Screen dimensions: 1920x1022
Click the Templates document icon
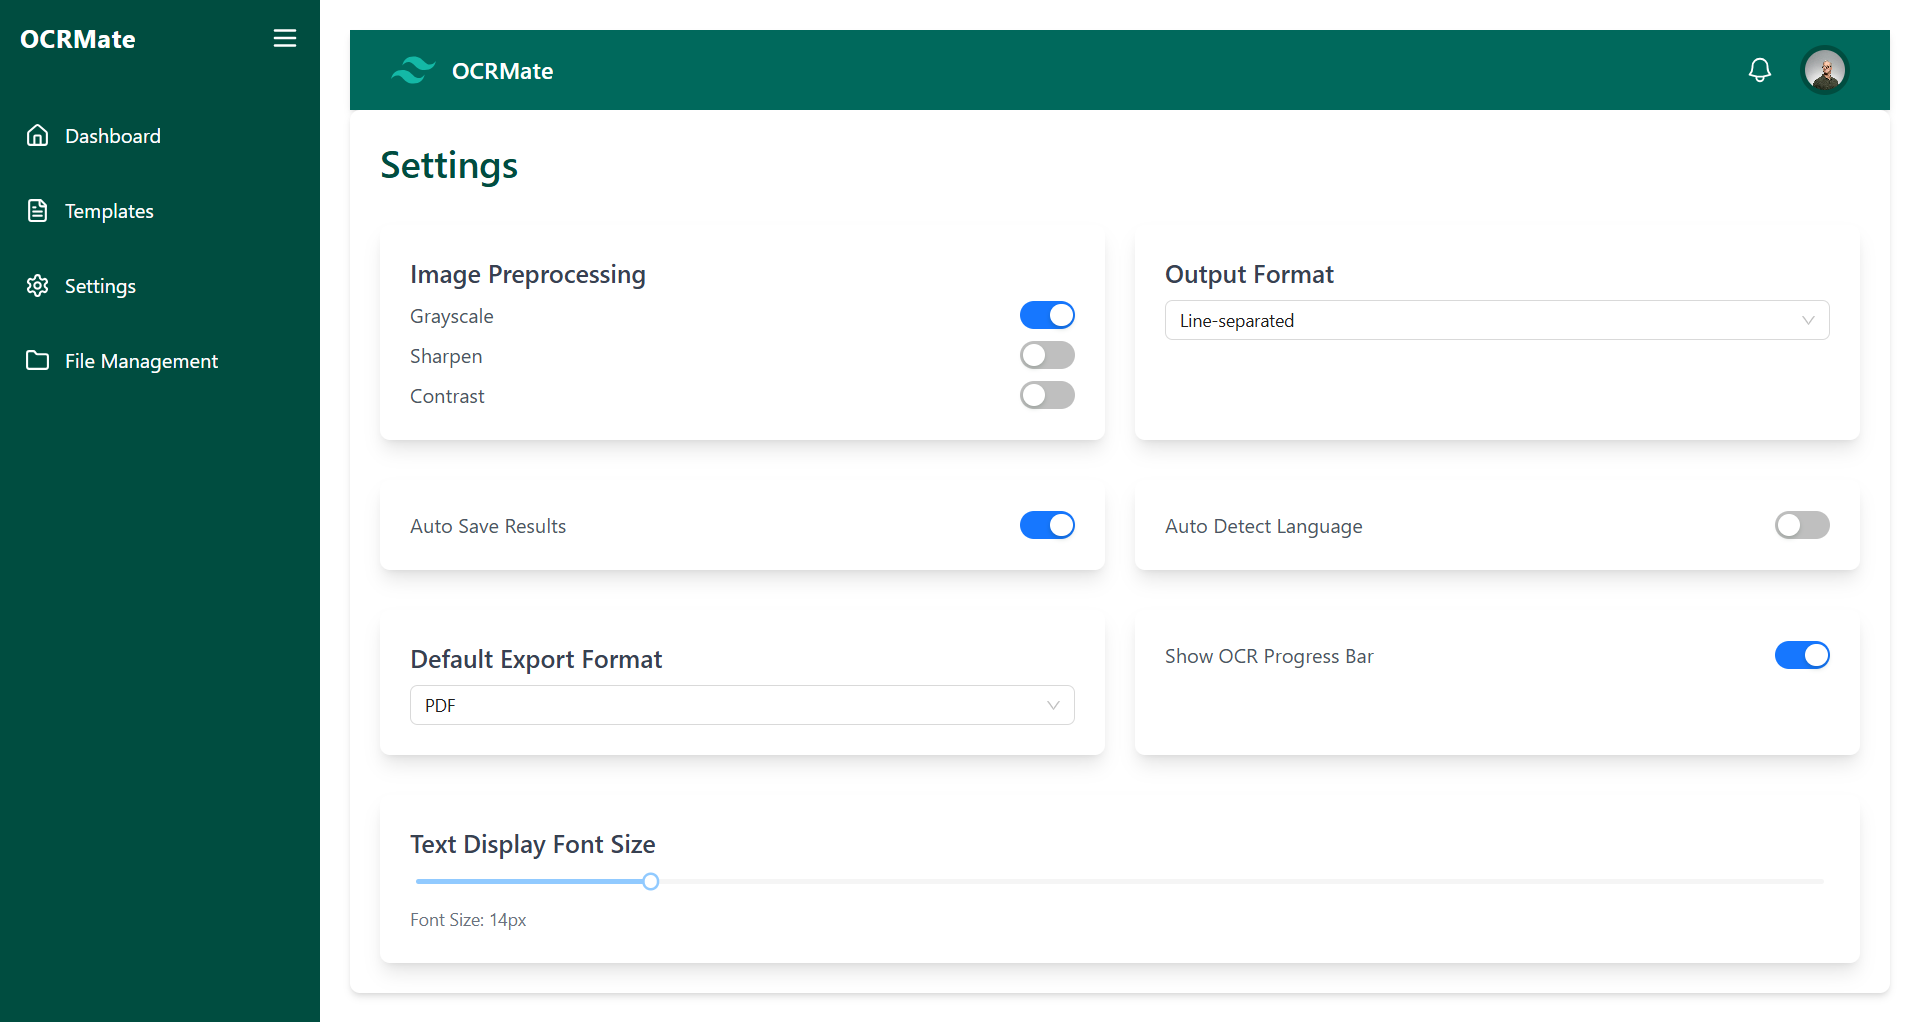pos(37,210)
